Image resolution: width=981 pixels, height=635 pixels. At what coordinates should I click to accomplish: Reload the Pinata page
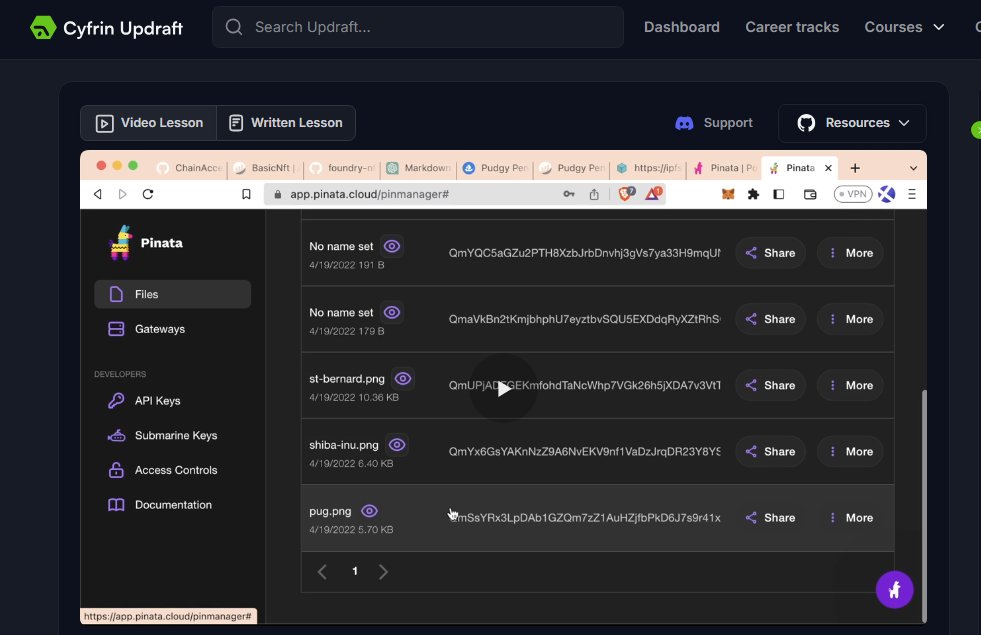(x=148, y=194)
